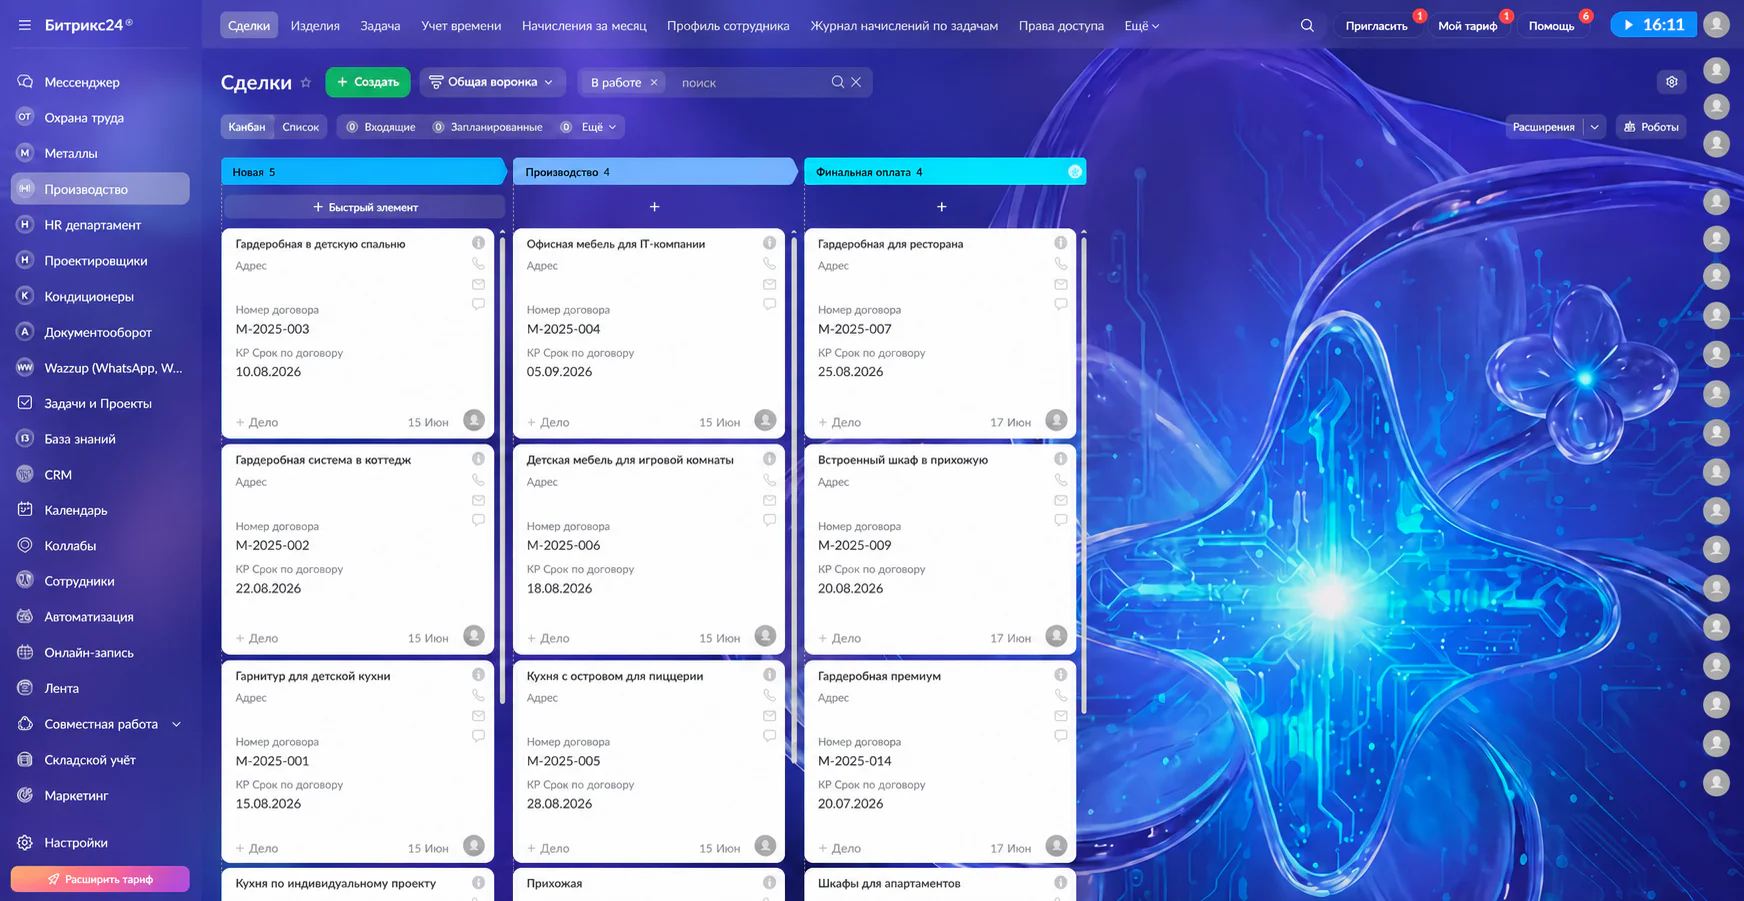Click Быстрый элемент in Новая column
The height and width of the screenshot is (901, 1744).
(x=365, y=207)
